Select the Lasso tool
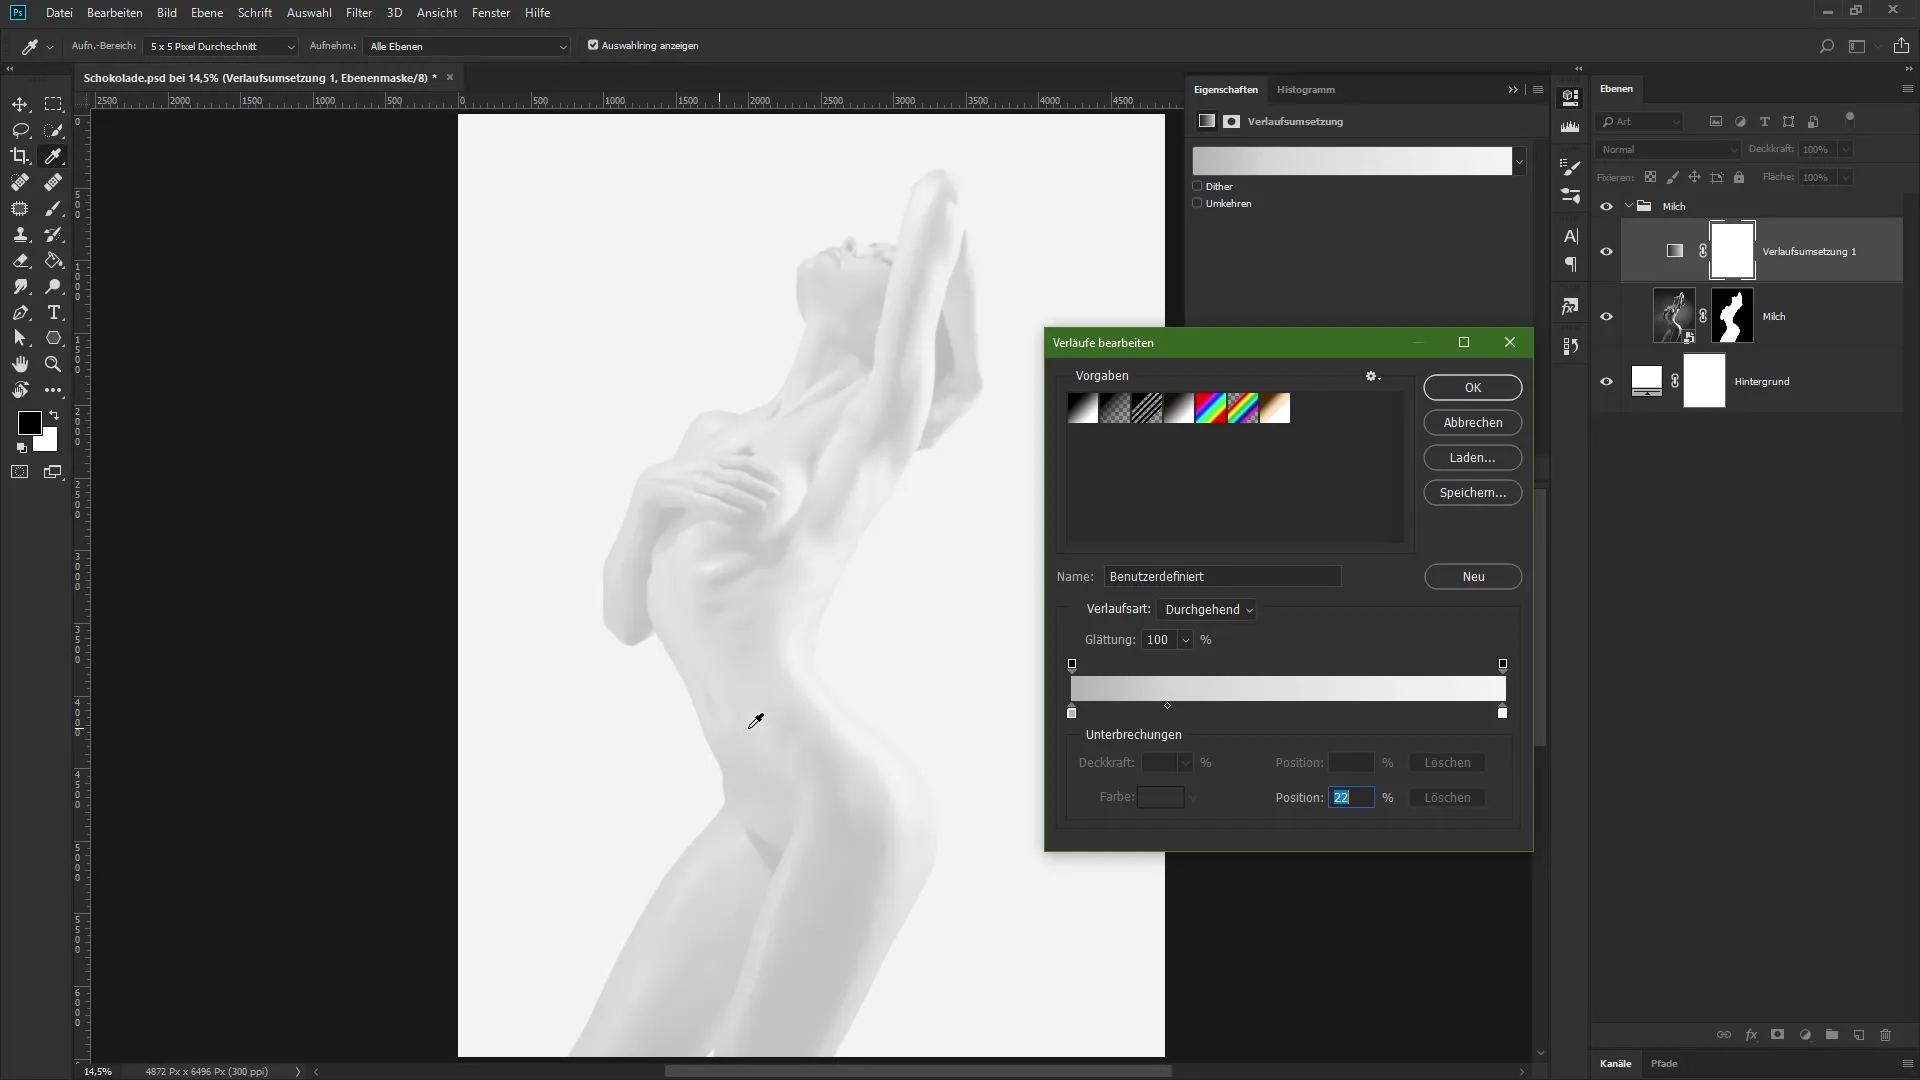Image resolution: width=1920 pixels, height=1080 pixels. click(x=20, y=130)
